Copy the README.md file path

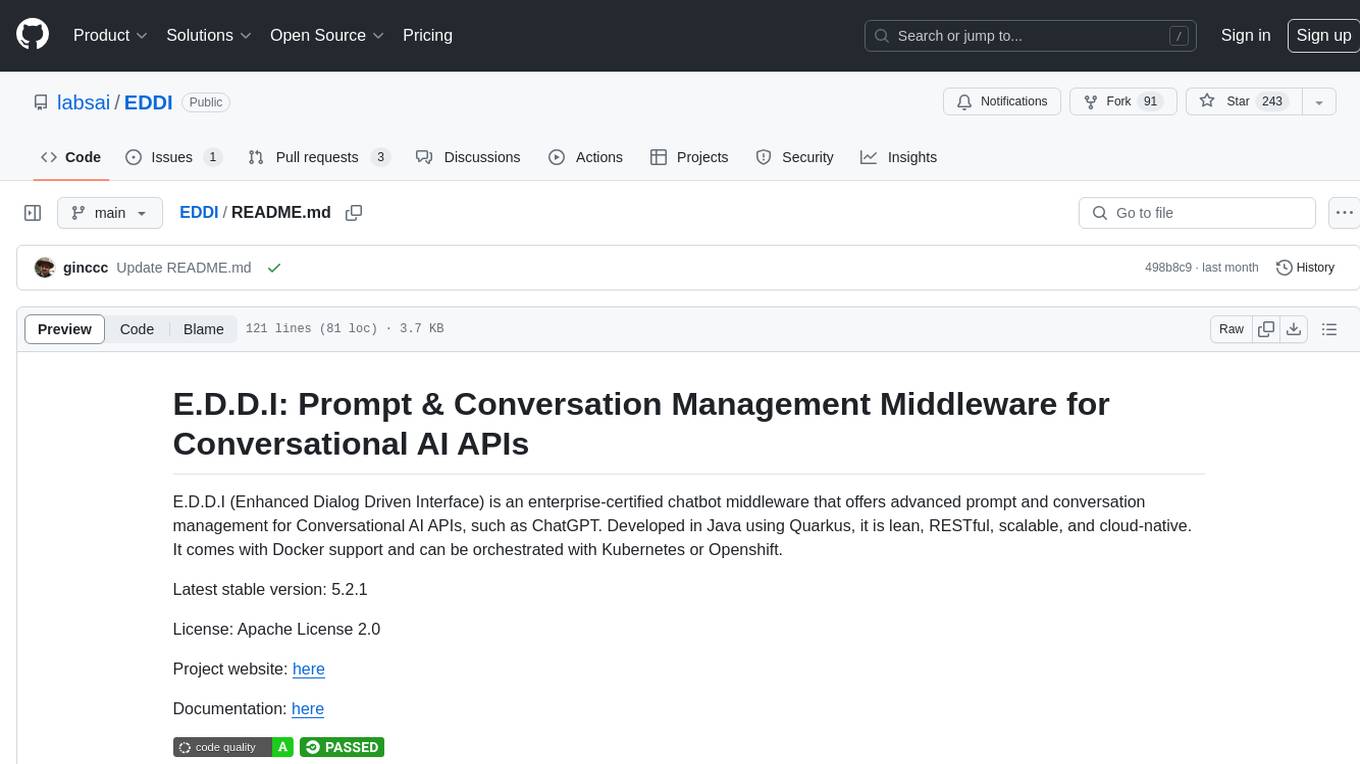(x=353, y=213)
